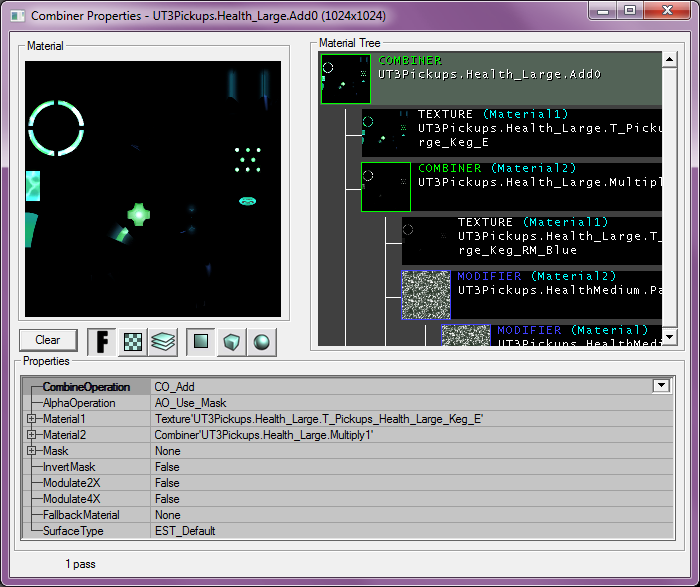Image resolution: width=700 pixels, height=587 pixels.
Task: Click the stacked layers icon
Action: [163, 342]
